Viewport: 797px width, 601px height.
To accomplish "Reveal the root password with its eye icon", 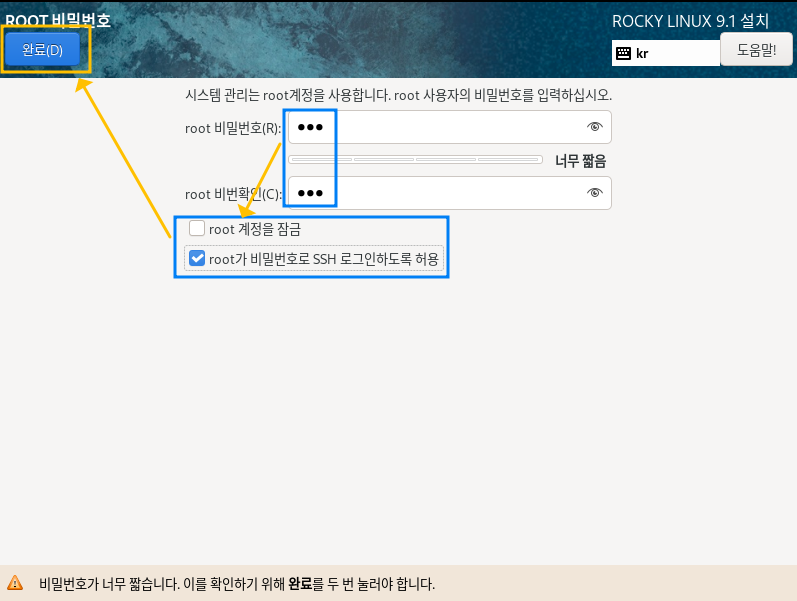I will pyautogui.click(x=594, y=127).
